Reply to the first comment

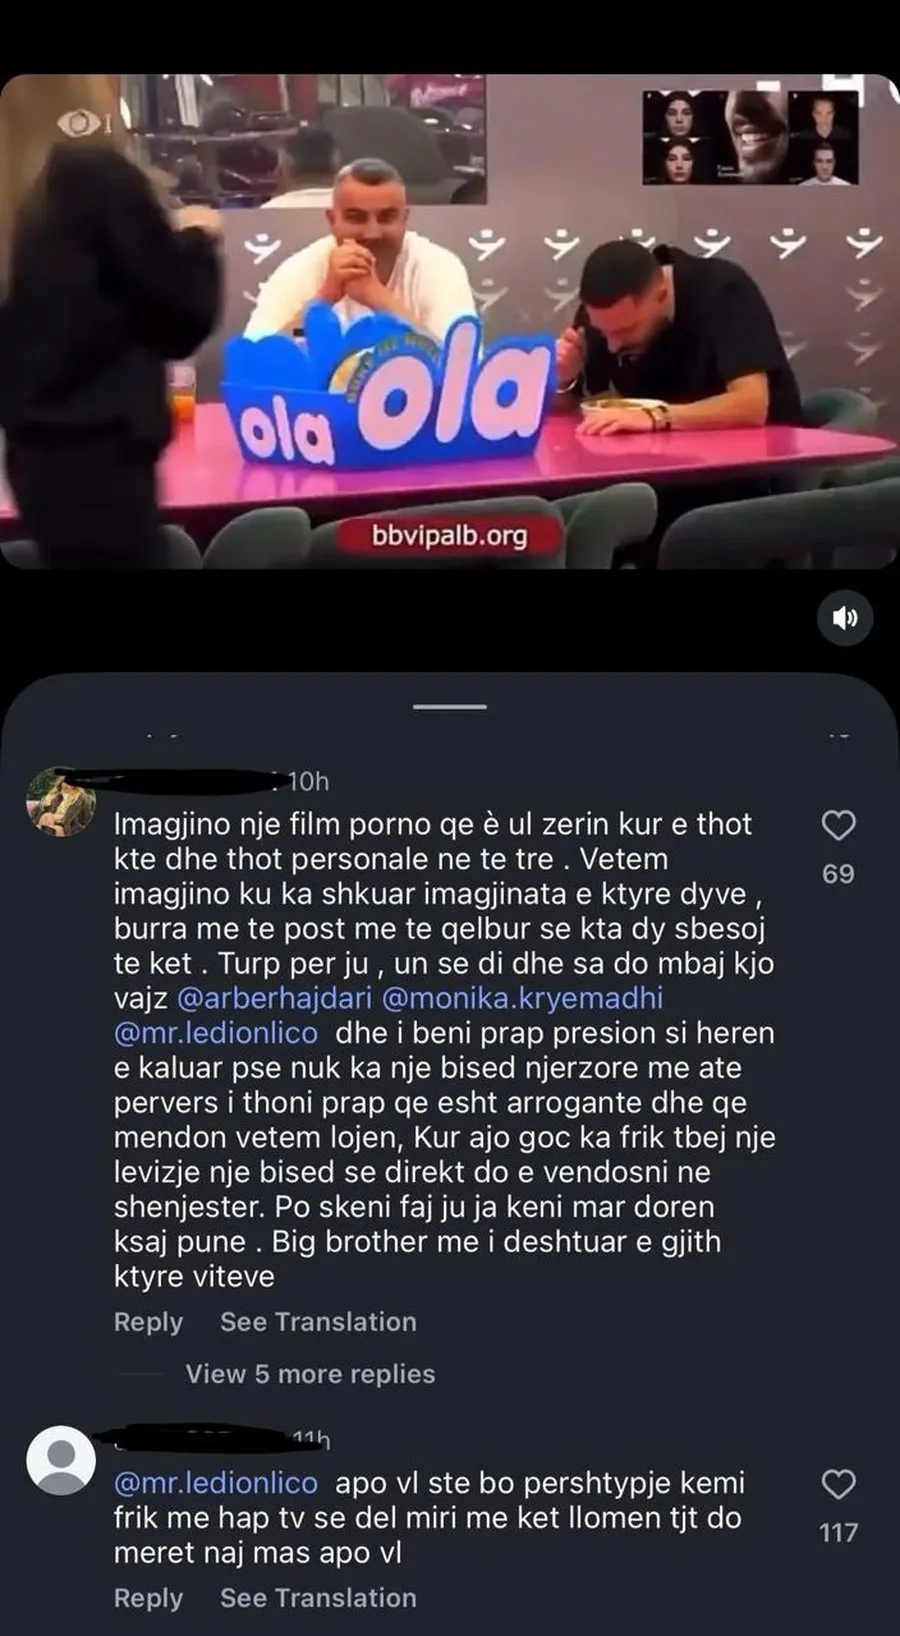click(148, 1322)
